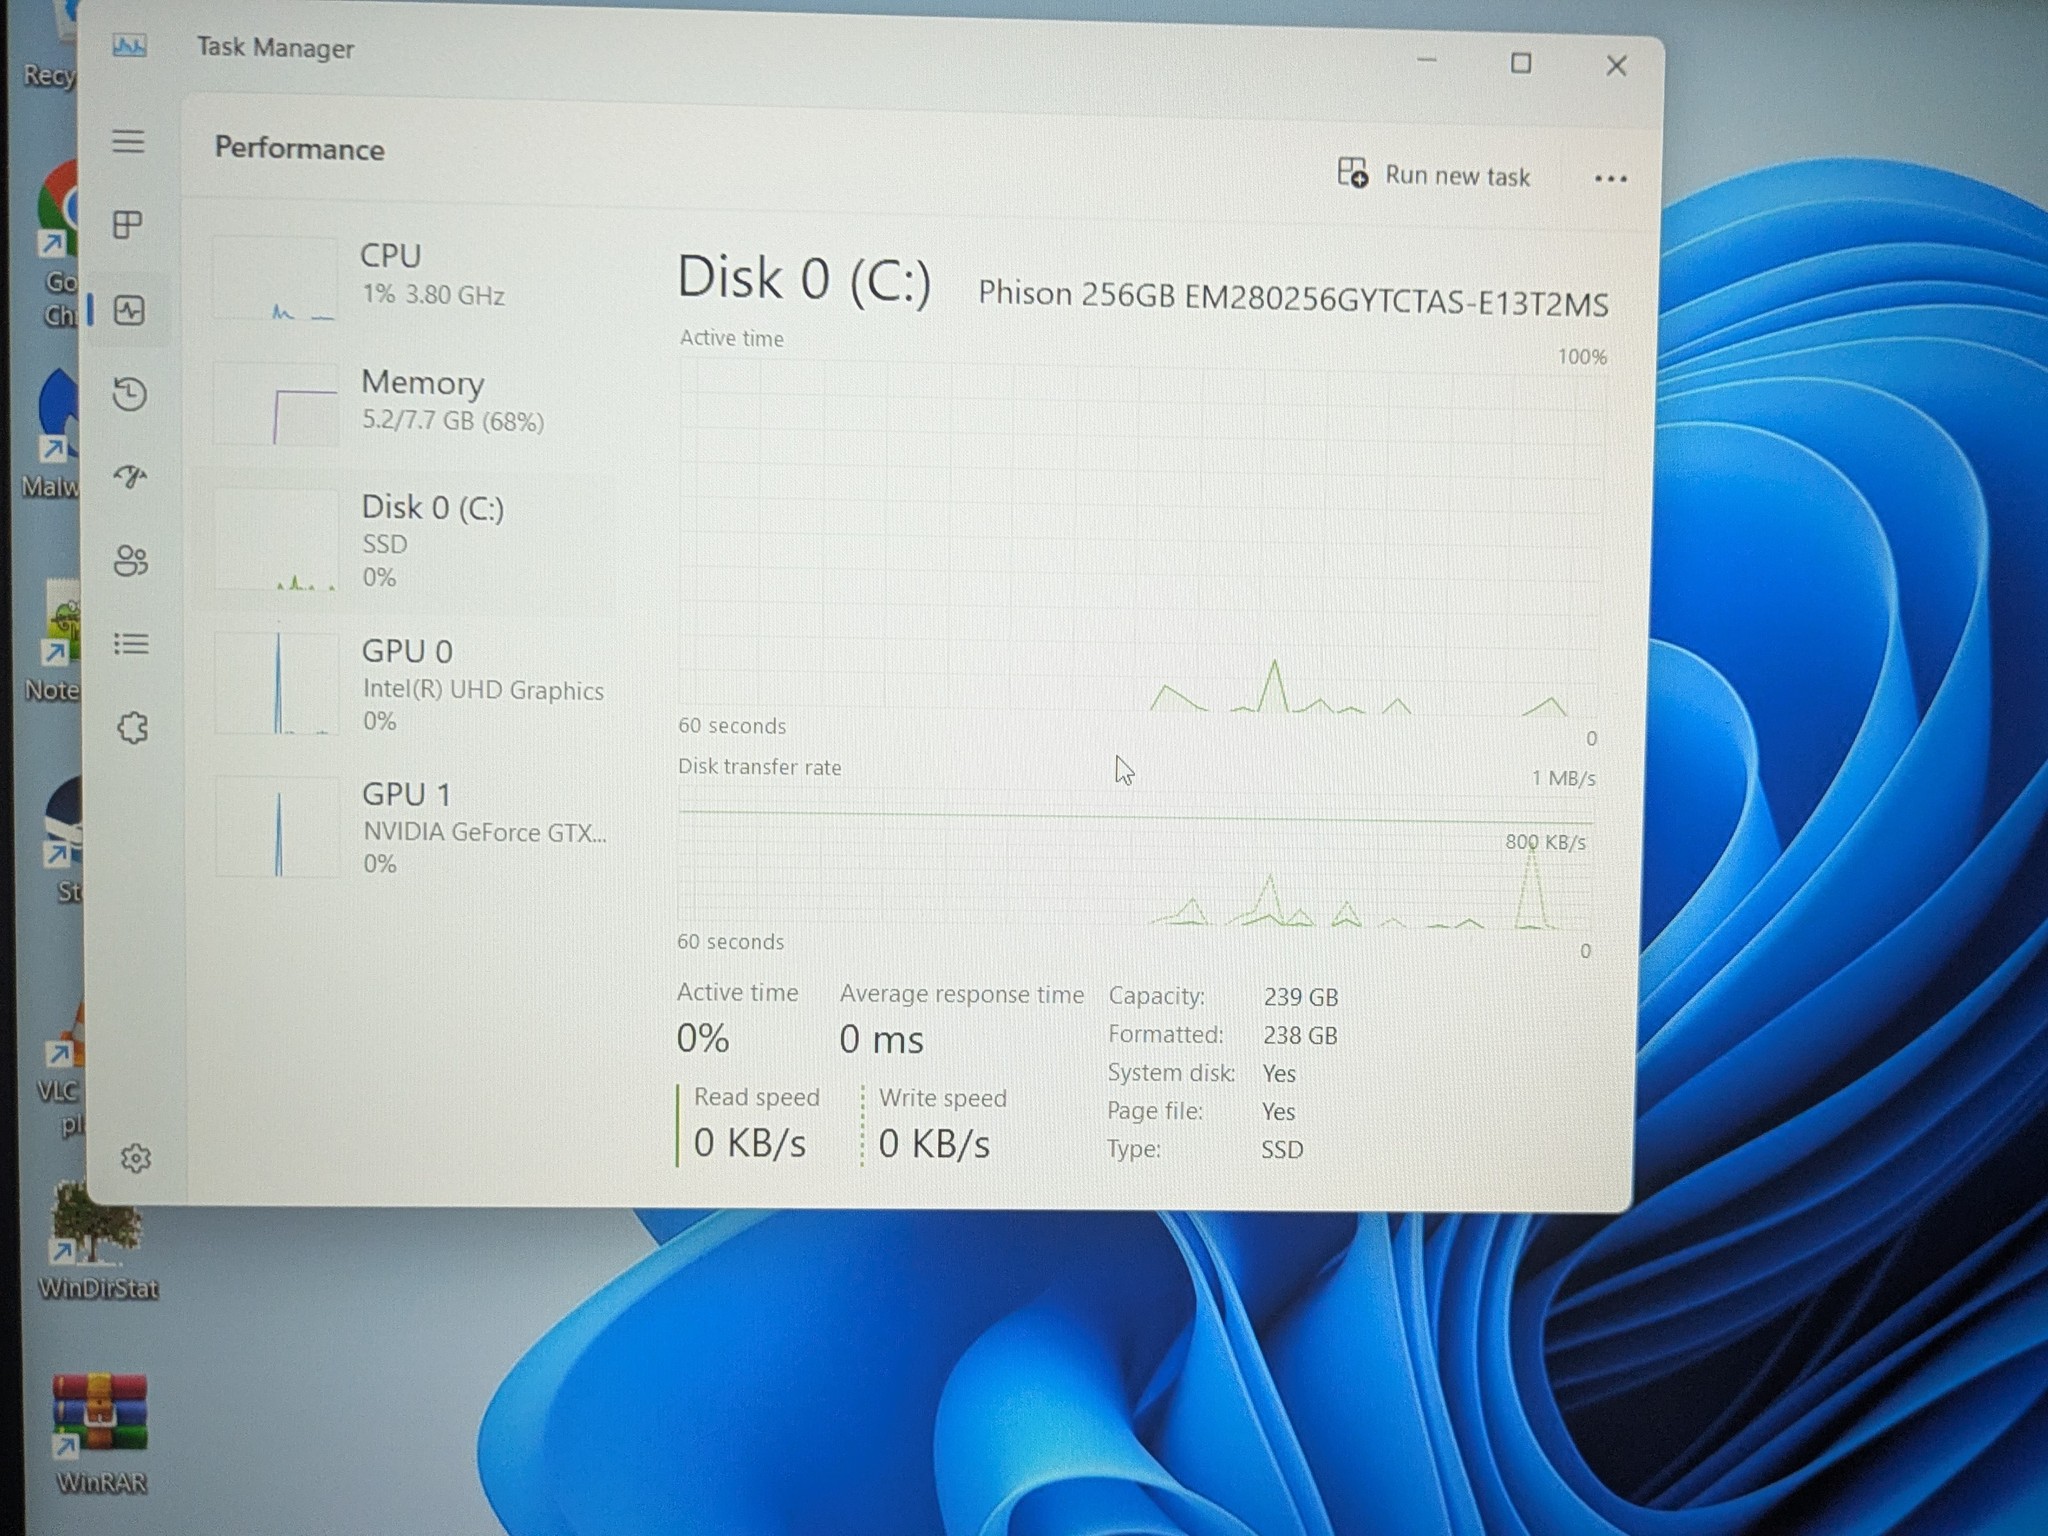Select the CPU performance entry
This screenshot has width=2048, height=1536.
click(x=410, y=277)
